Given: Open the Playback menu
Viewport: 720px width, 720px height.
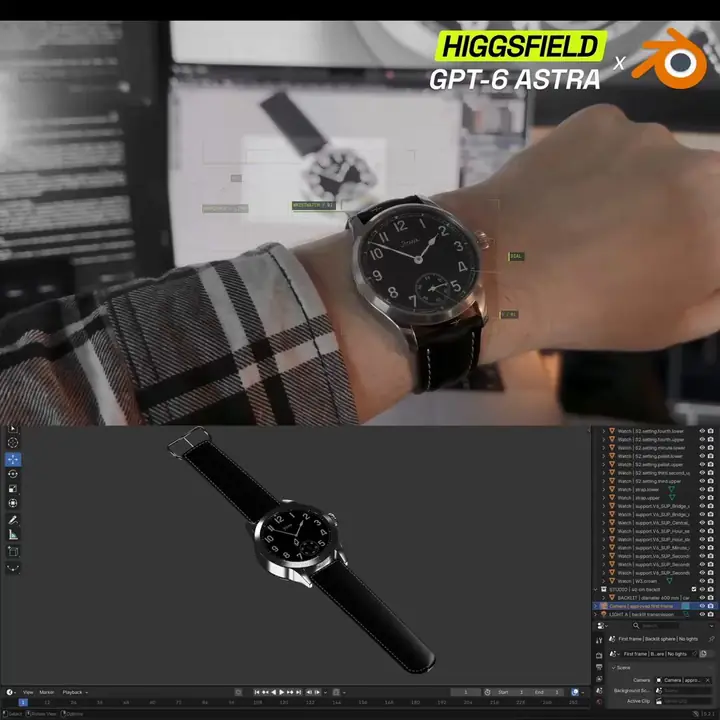Looking at the screenshot, I should (75, 692).
